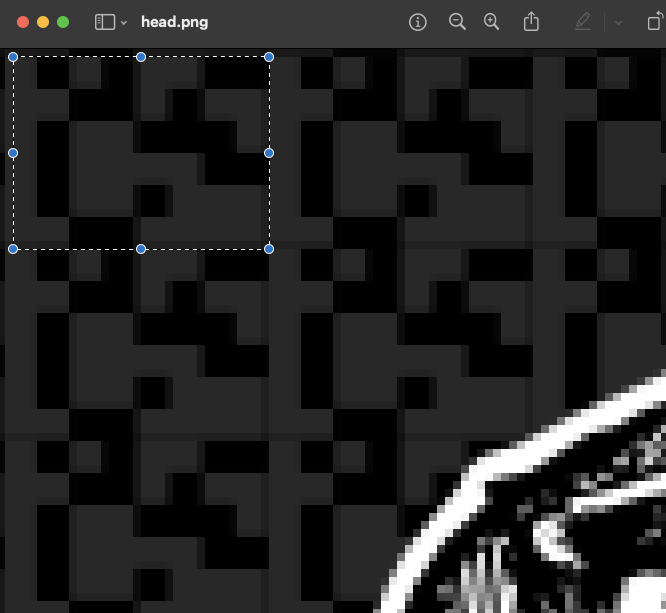Click the bottom-right selection handle

click(269, 249)
